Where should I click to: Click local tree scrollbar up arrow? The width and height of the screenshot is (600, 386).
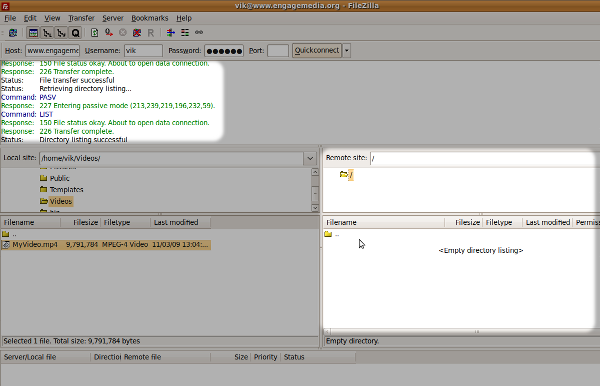[x=315, y=172]
